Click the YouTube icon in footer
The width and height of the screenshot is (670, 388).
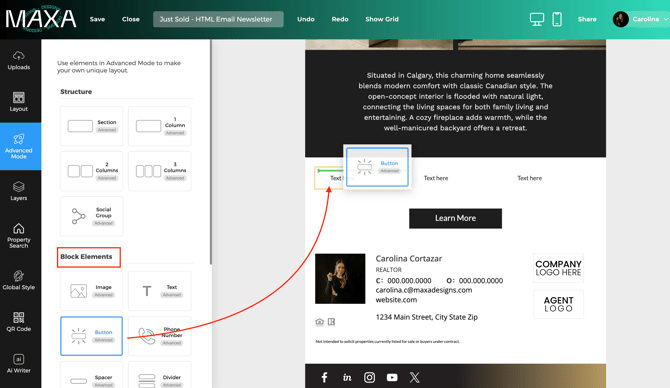tap(392, 377)
